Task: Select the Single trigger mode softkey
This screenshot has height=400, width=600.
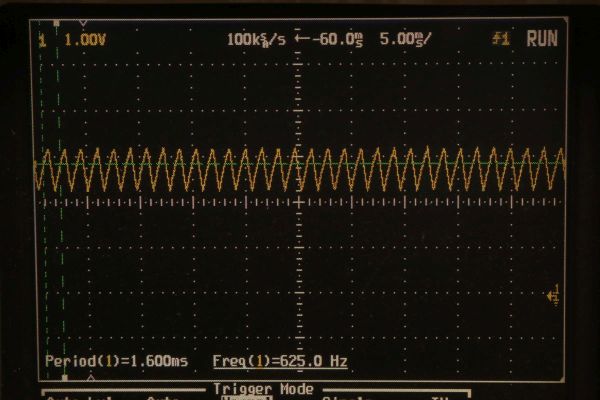Action: click(340, 396)
